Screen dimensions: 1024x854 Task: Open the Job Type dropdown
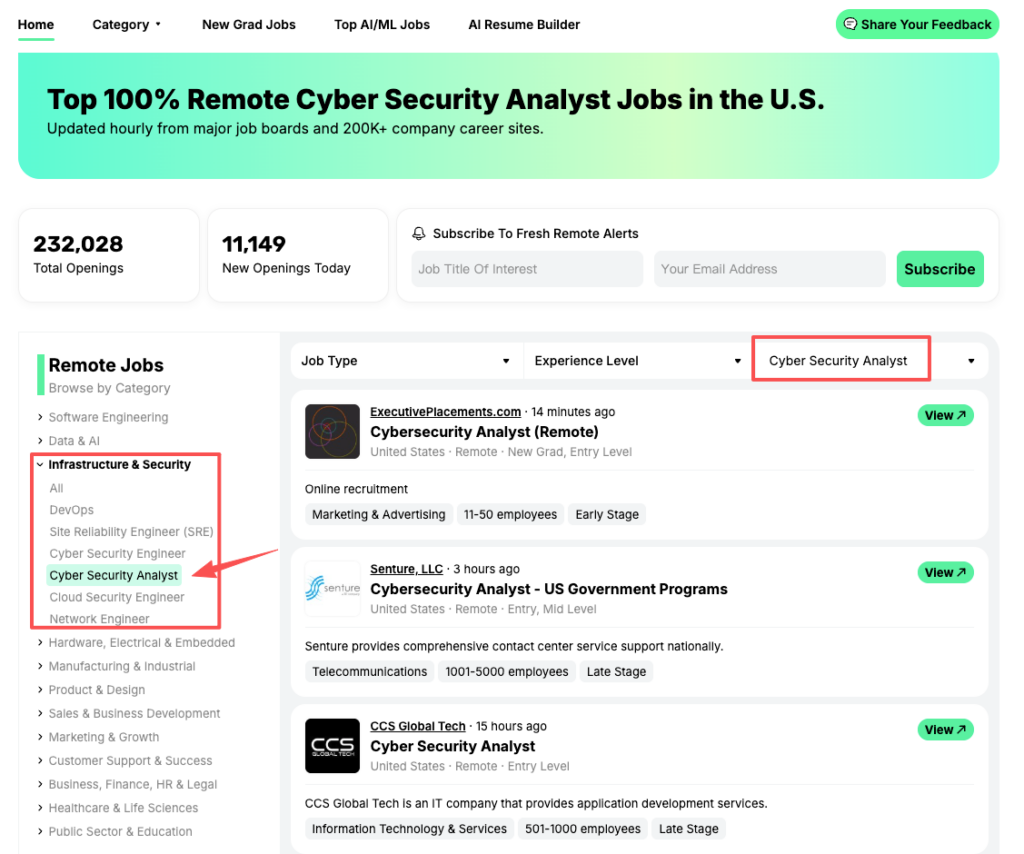point(406,360)
